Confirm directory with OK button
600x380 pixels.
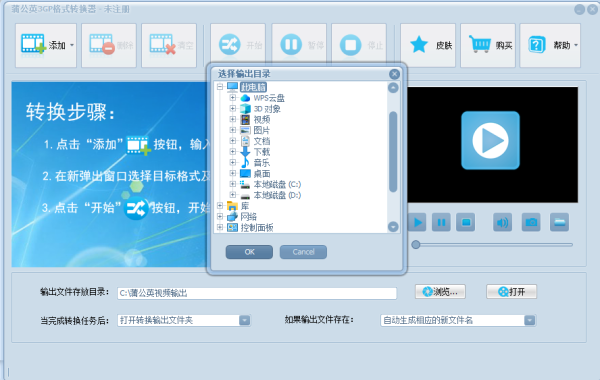(249, 252)
